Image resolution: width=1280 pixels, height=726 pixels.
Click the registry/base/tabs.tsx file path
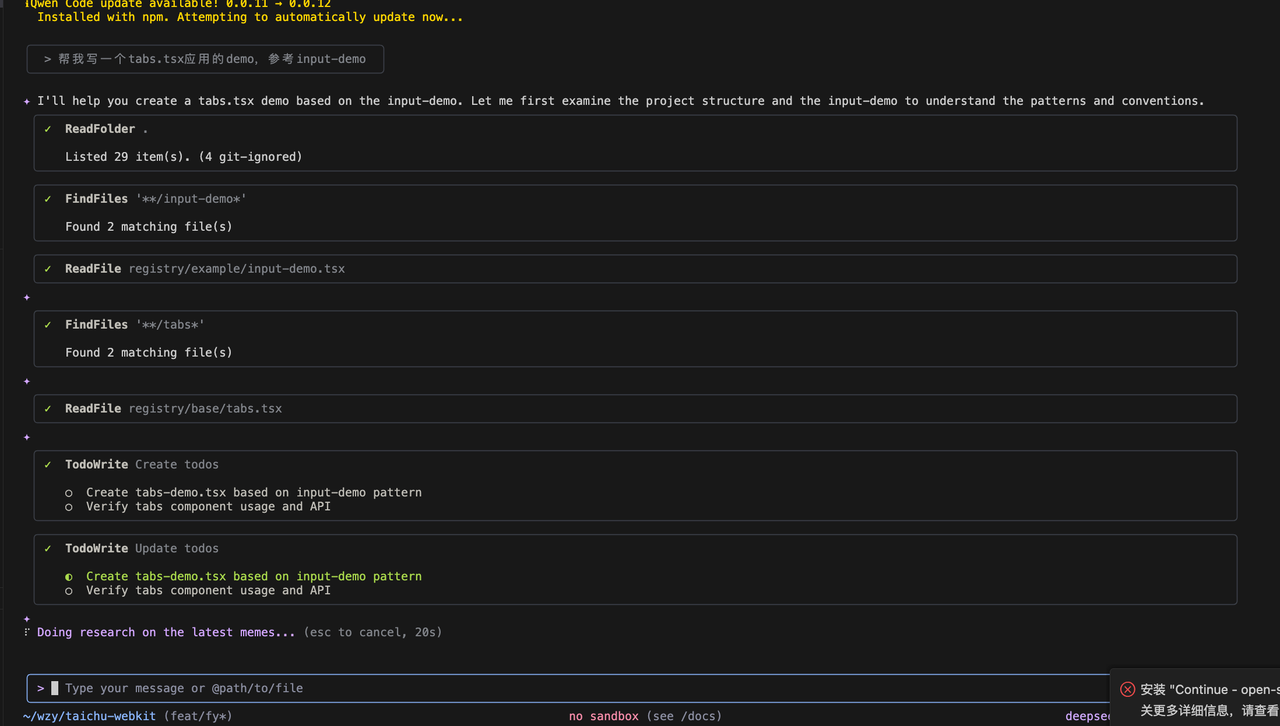point(205,409)
